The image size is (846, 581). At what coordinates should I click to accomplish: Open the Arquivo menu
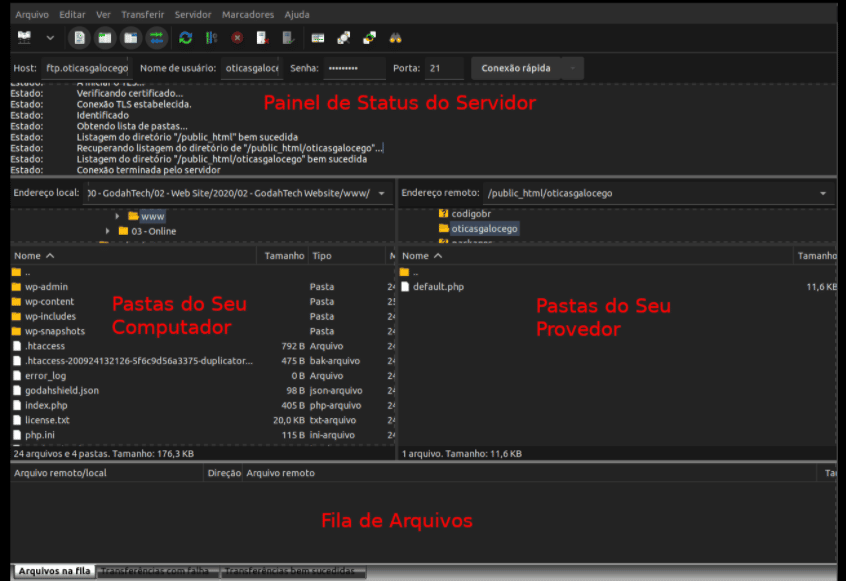click(x=32, y=15)
